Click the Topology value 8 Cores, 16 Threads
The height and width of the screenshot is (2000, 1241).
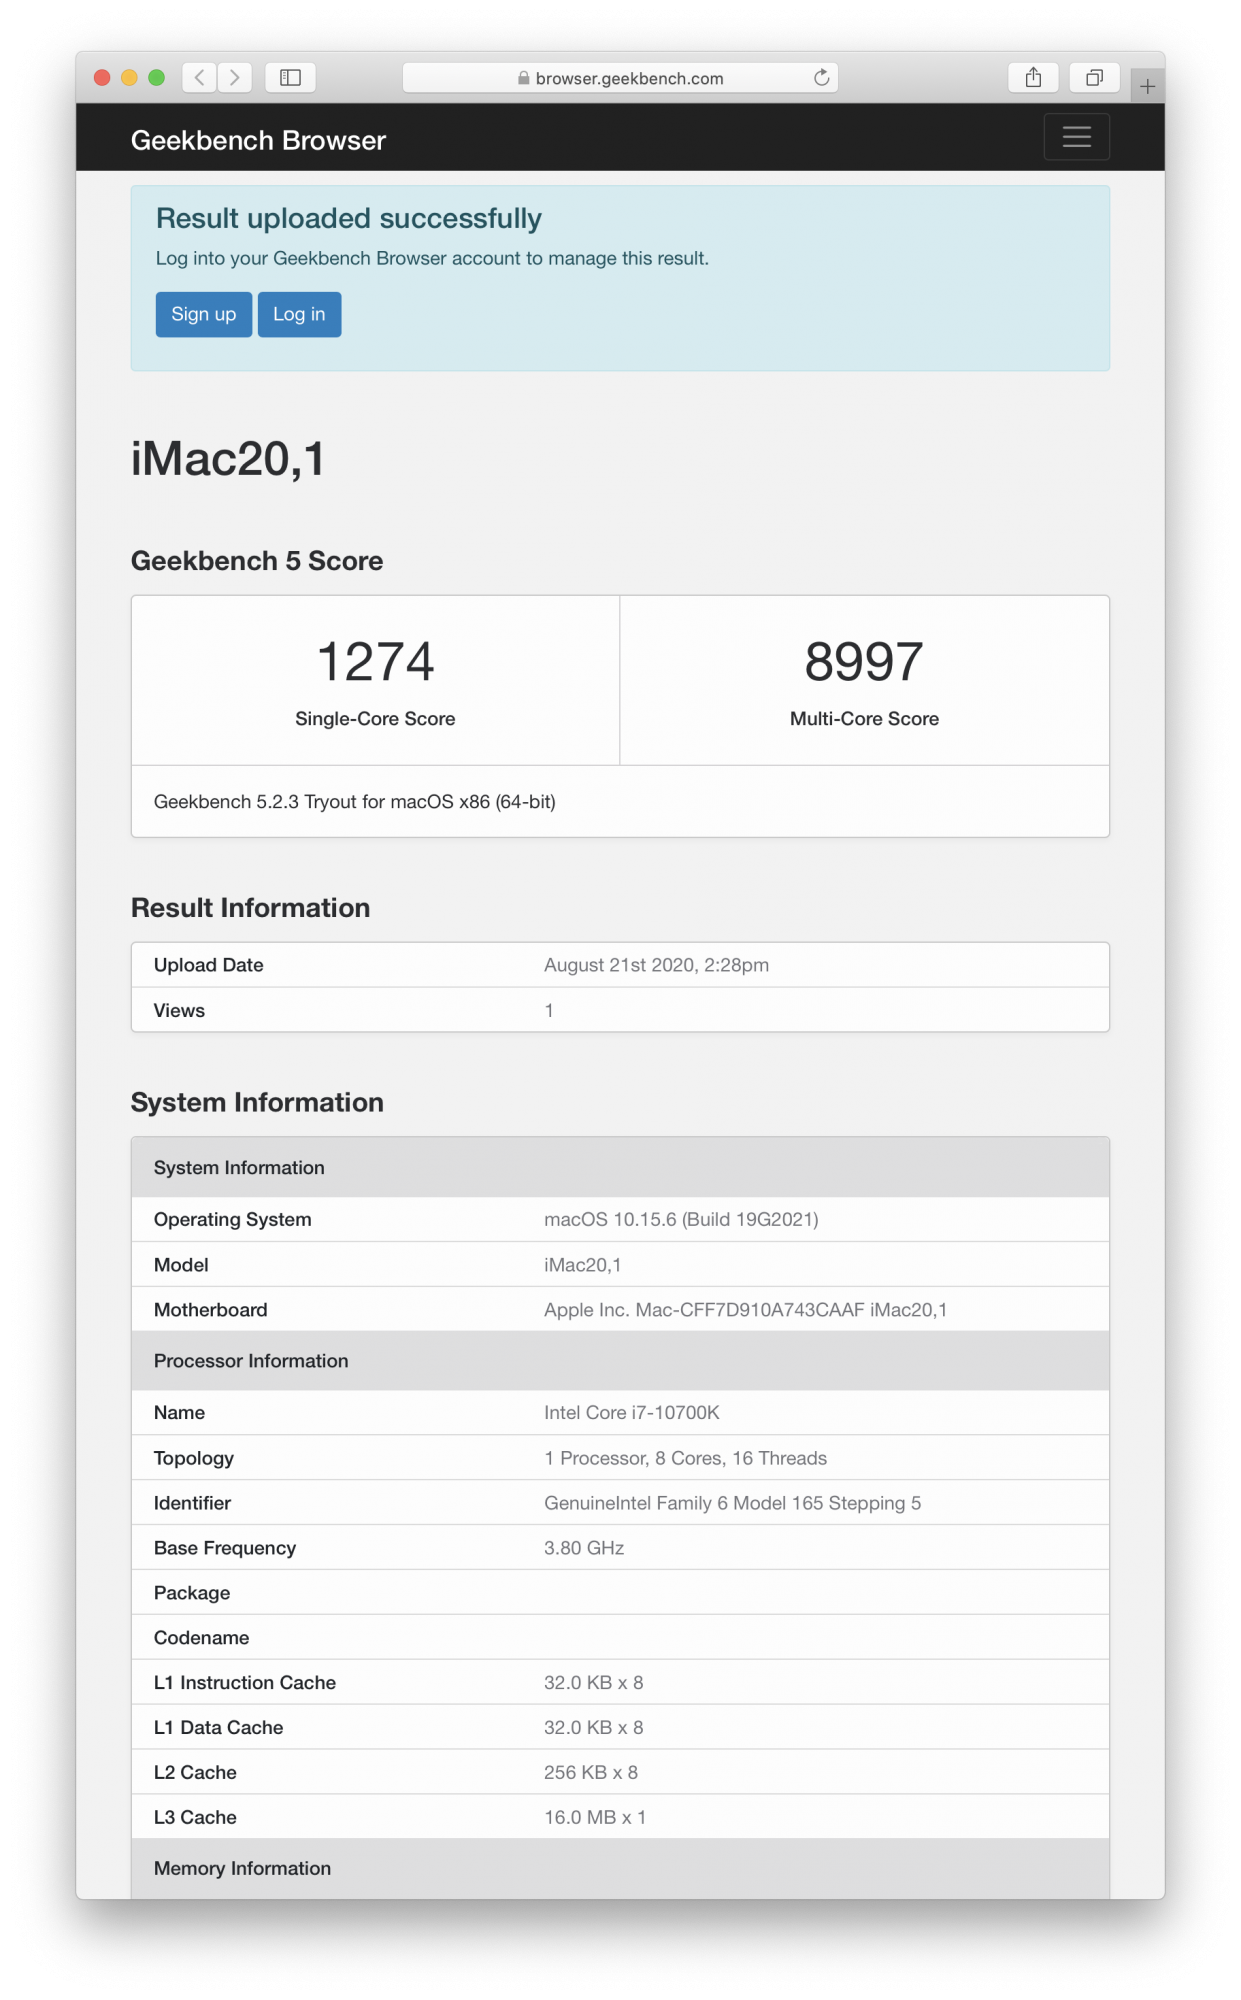click(686, 1458)
